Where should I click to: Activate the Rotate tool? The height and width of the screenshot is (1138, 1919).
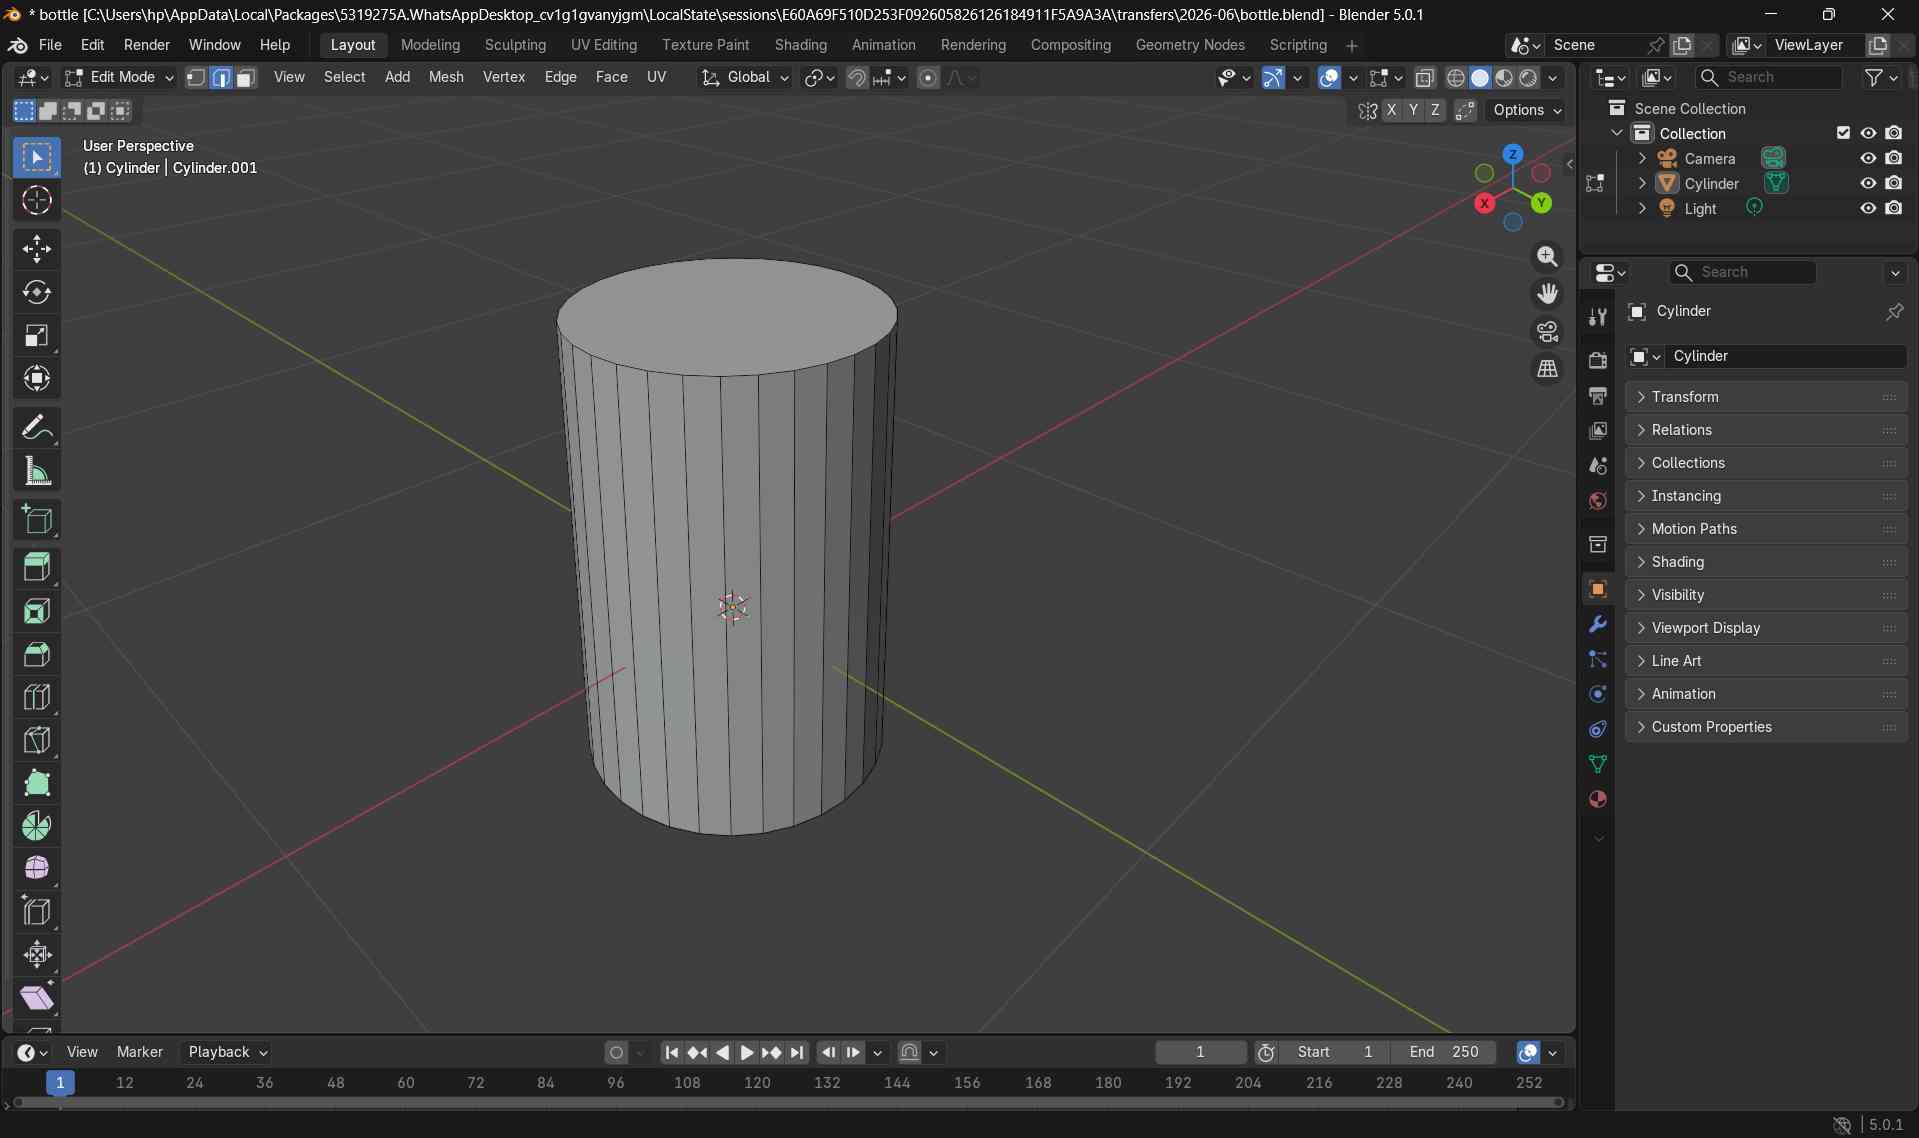(x=37, y=292)
